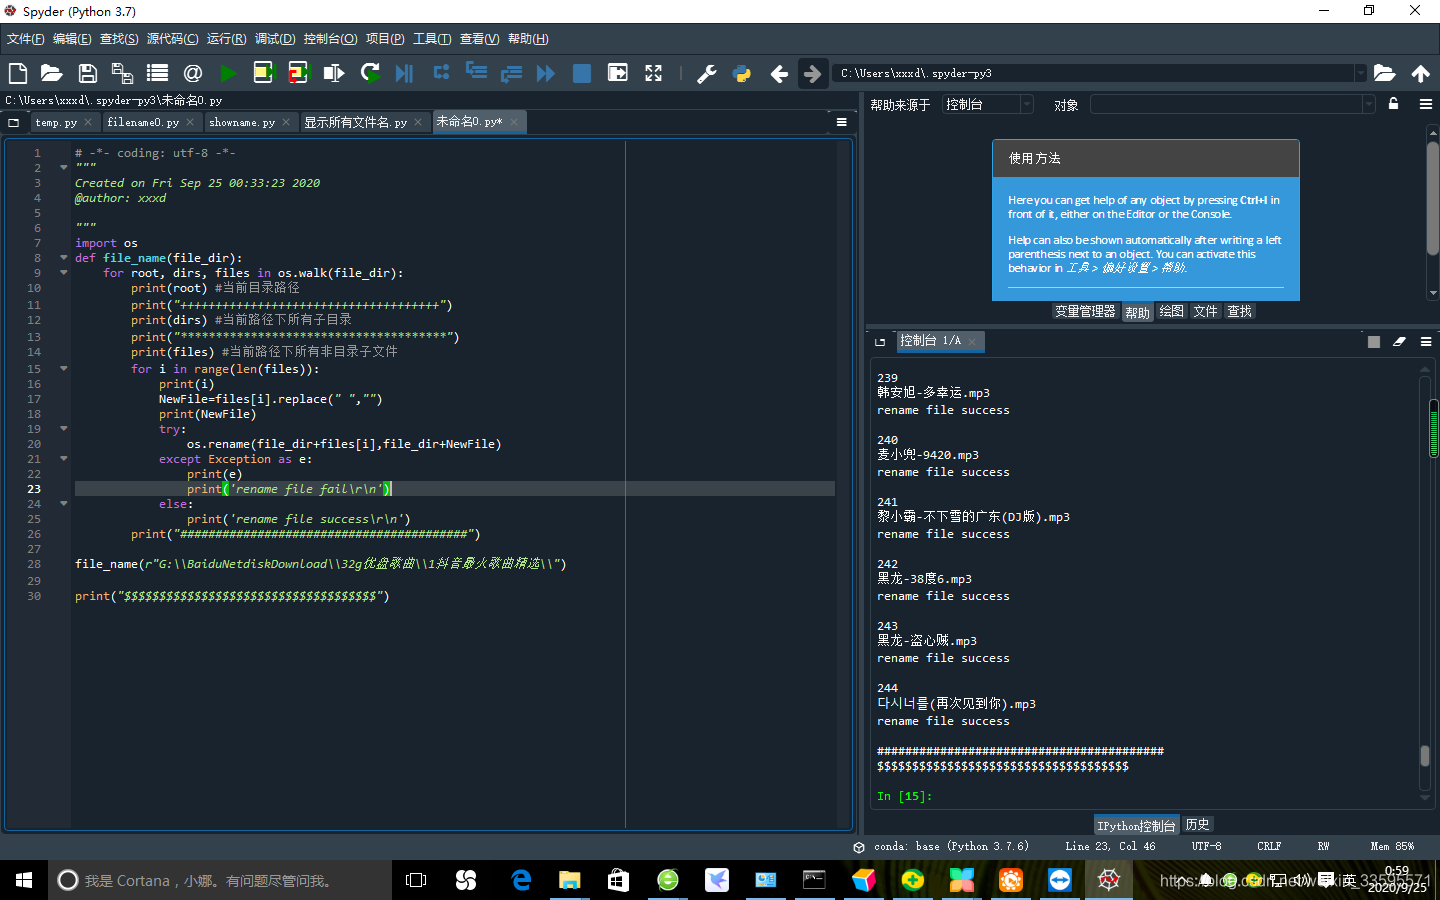Viewport: 1440px width, 900px height.
Task: Open the help source 控制台 dropdown
Action: coord(987,104)
